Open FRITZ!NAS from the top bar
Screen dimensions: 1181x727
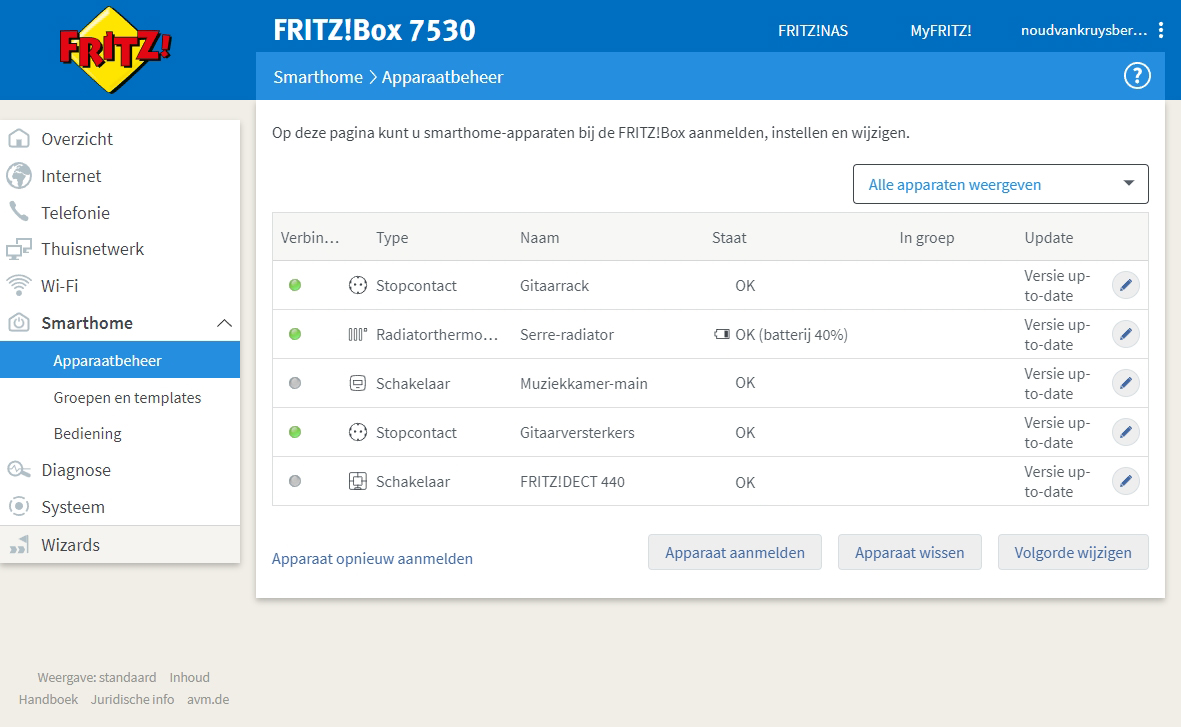813,30
